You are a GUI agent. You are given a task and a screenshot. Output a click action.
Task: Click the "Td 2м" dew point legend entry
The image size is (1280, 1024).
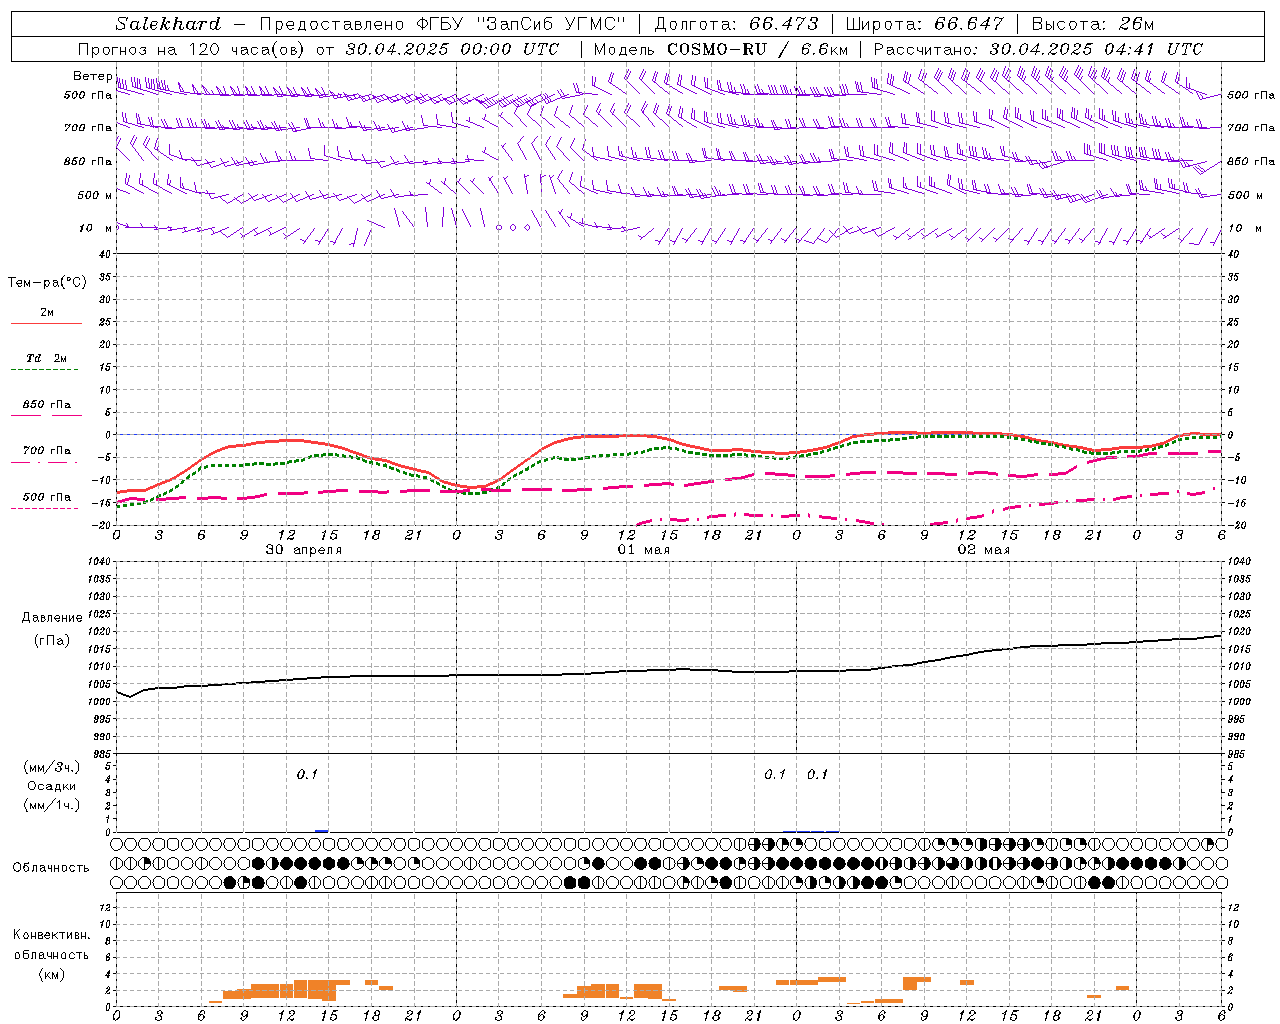point(46,358)
